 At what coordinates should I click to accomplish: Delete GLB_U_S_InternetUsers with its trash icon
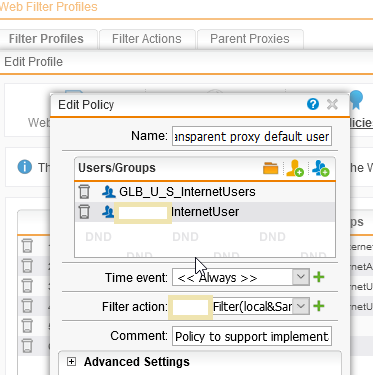[84, 192]
